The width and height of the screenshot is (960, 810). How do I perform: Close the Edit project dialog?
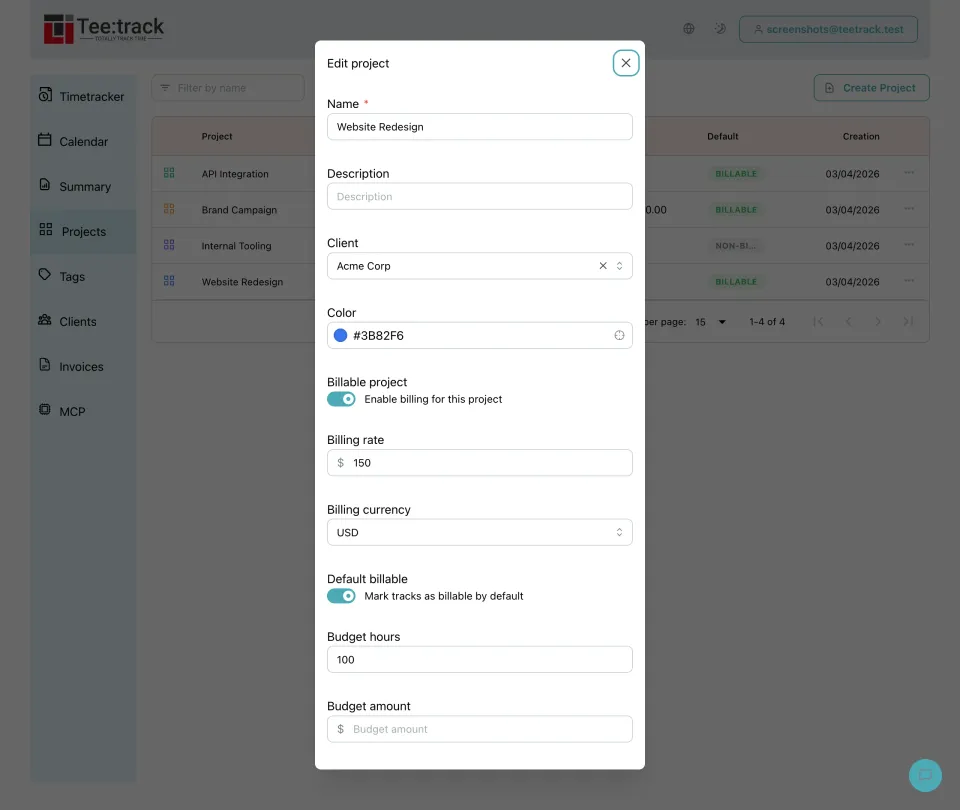pyautogui.click(x=626, y=63)
